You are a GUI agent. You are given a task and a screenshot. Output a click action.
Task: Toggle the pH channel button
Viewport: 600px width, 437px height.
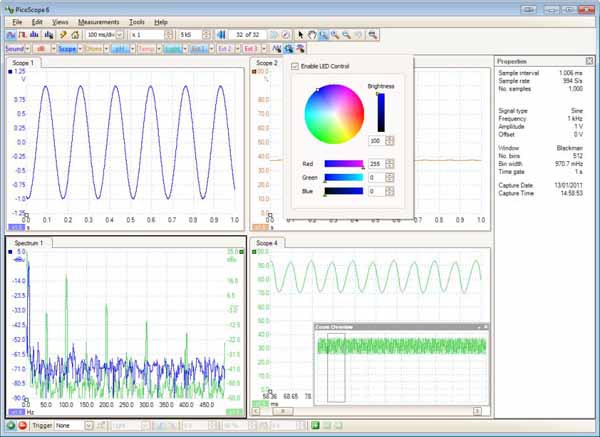pos(120,49)
